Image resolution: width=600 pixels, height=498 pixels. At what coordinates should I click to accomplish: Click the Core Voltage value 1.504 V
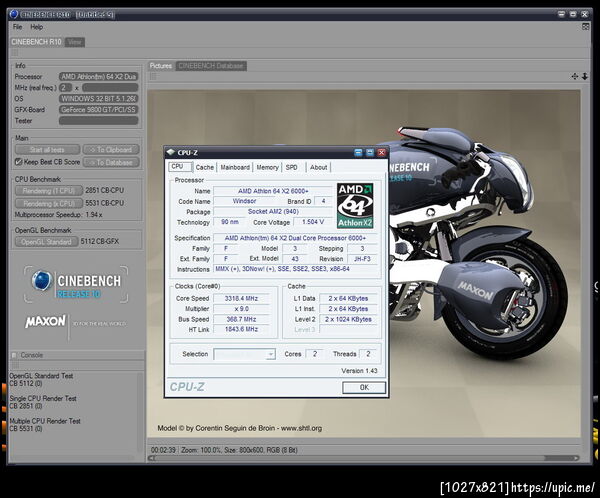[313, 222]
